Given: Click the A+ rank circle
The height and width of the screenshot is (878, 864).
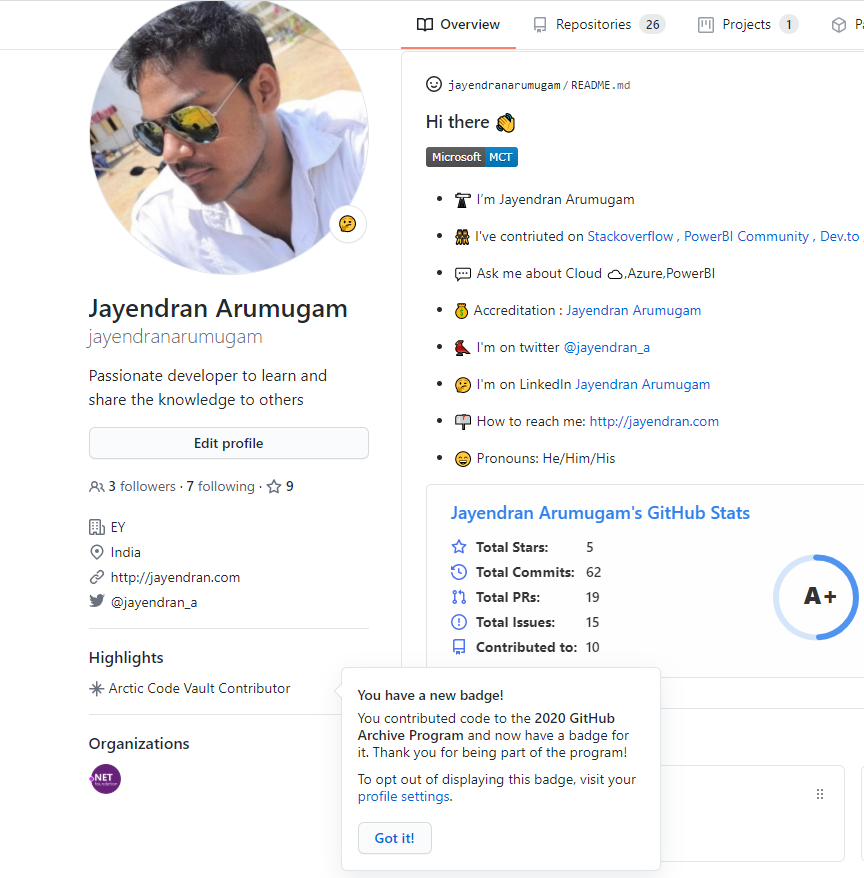Looking at the screenshot, I should point(816,597).
